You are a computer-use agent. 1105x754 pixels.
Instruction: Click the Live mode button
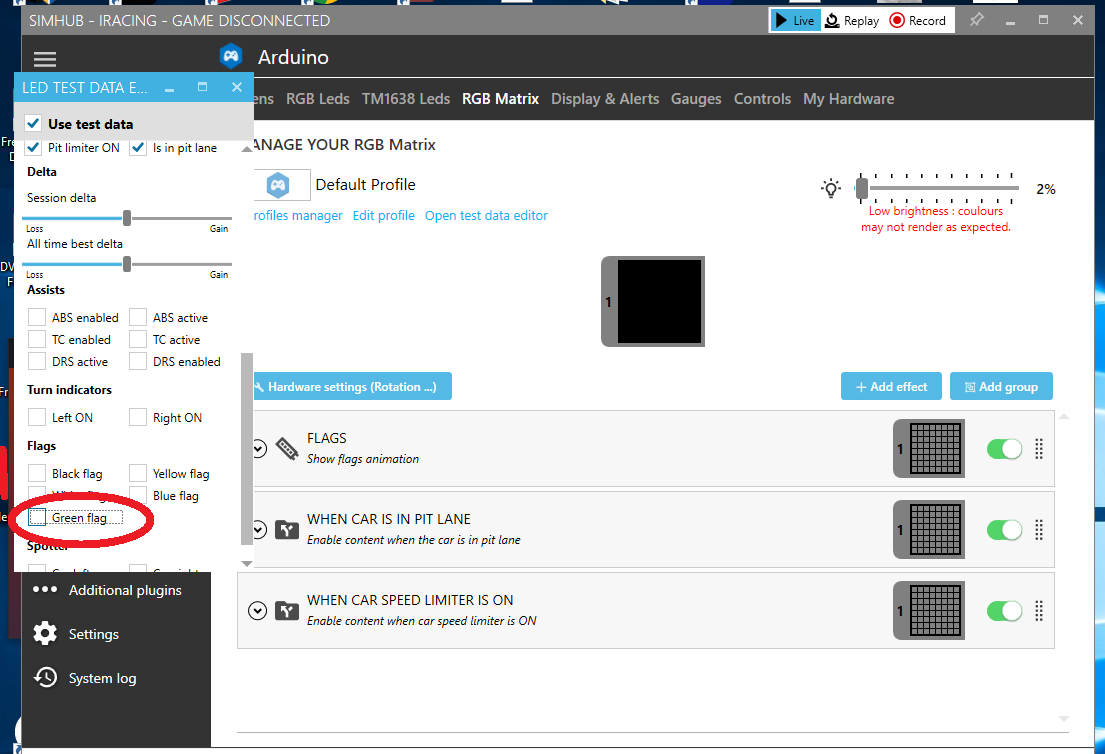(x=796, y=20)
